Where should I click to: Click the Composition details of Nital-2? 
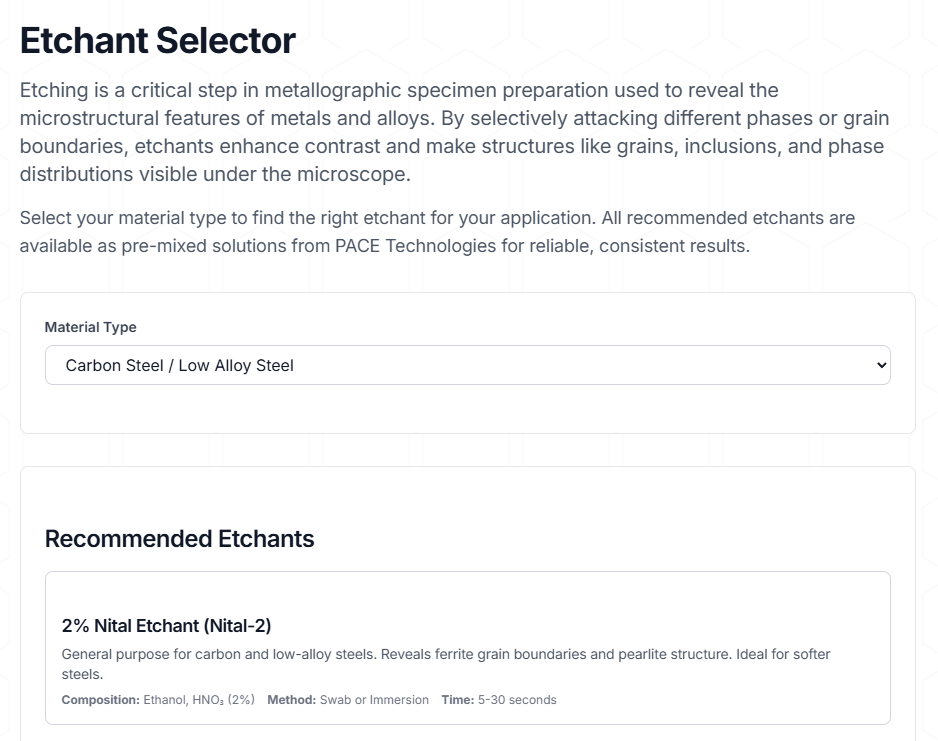pyautogui.click(x=101, y=699)
